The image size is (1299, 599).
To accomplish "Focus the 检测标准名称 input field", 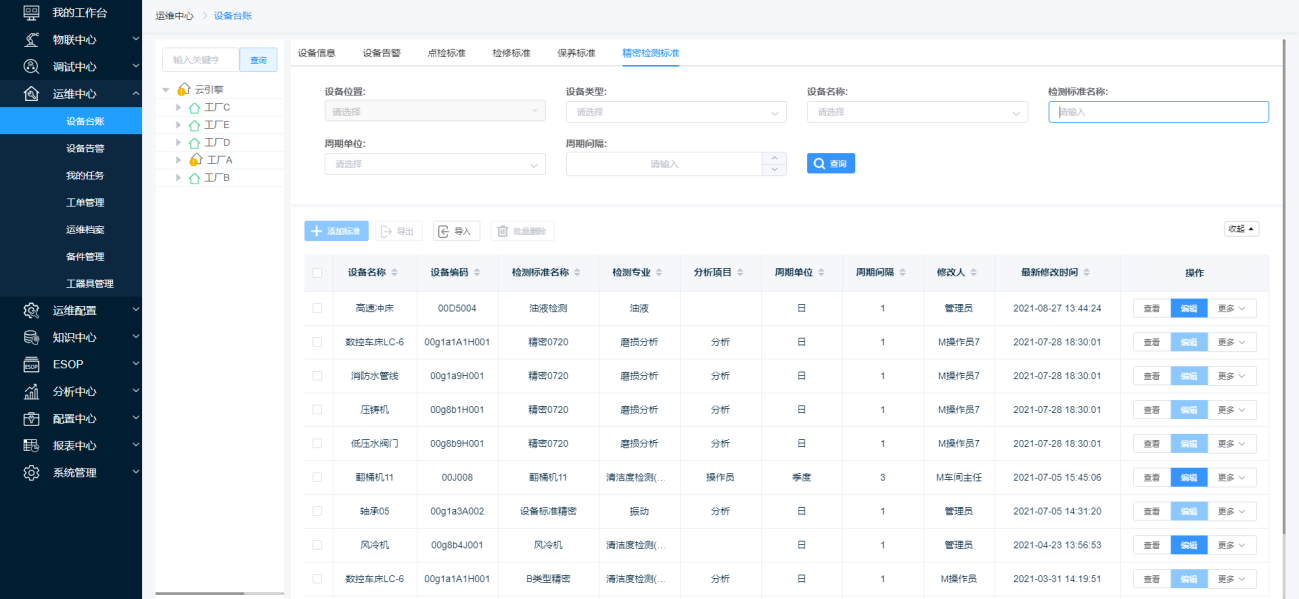I will 1158,112.
